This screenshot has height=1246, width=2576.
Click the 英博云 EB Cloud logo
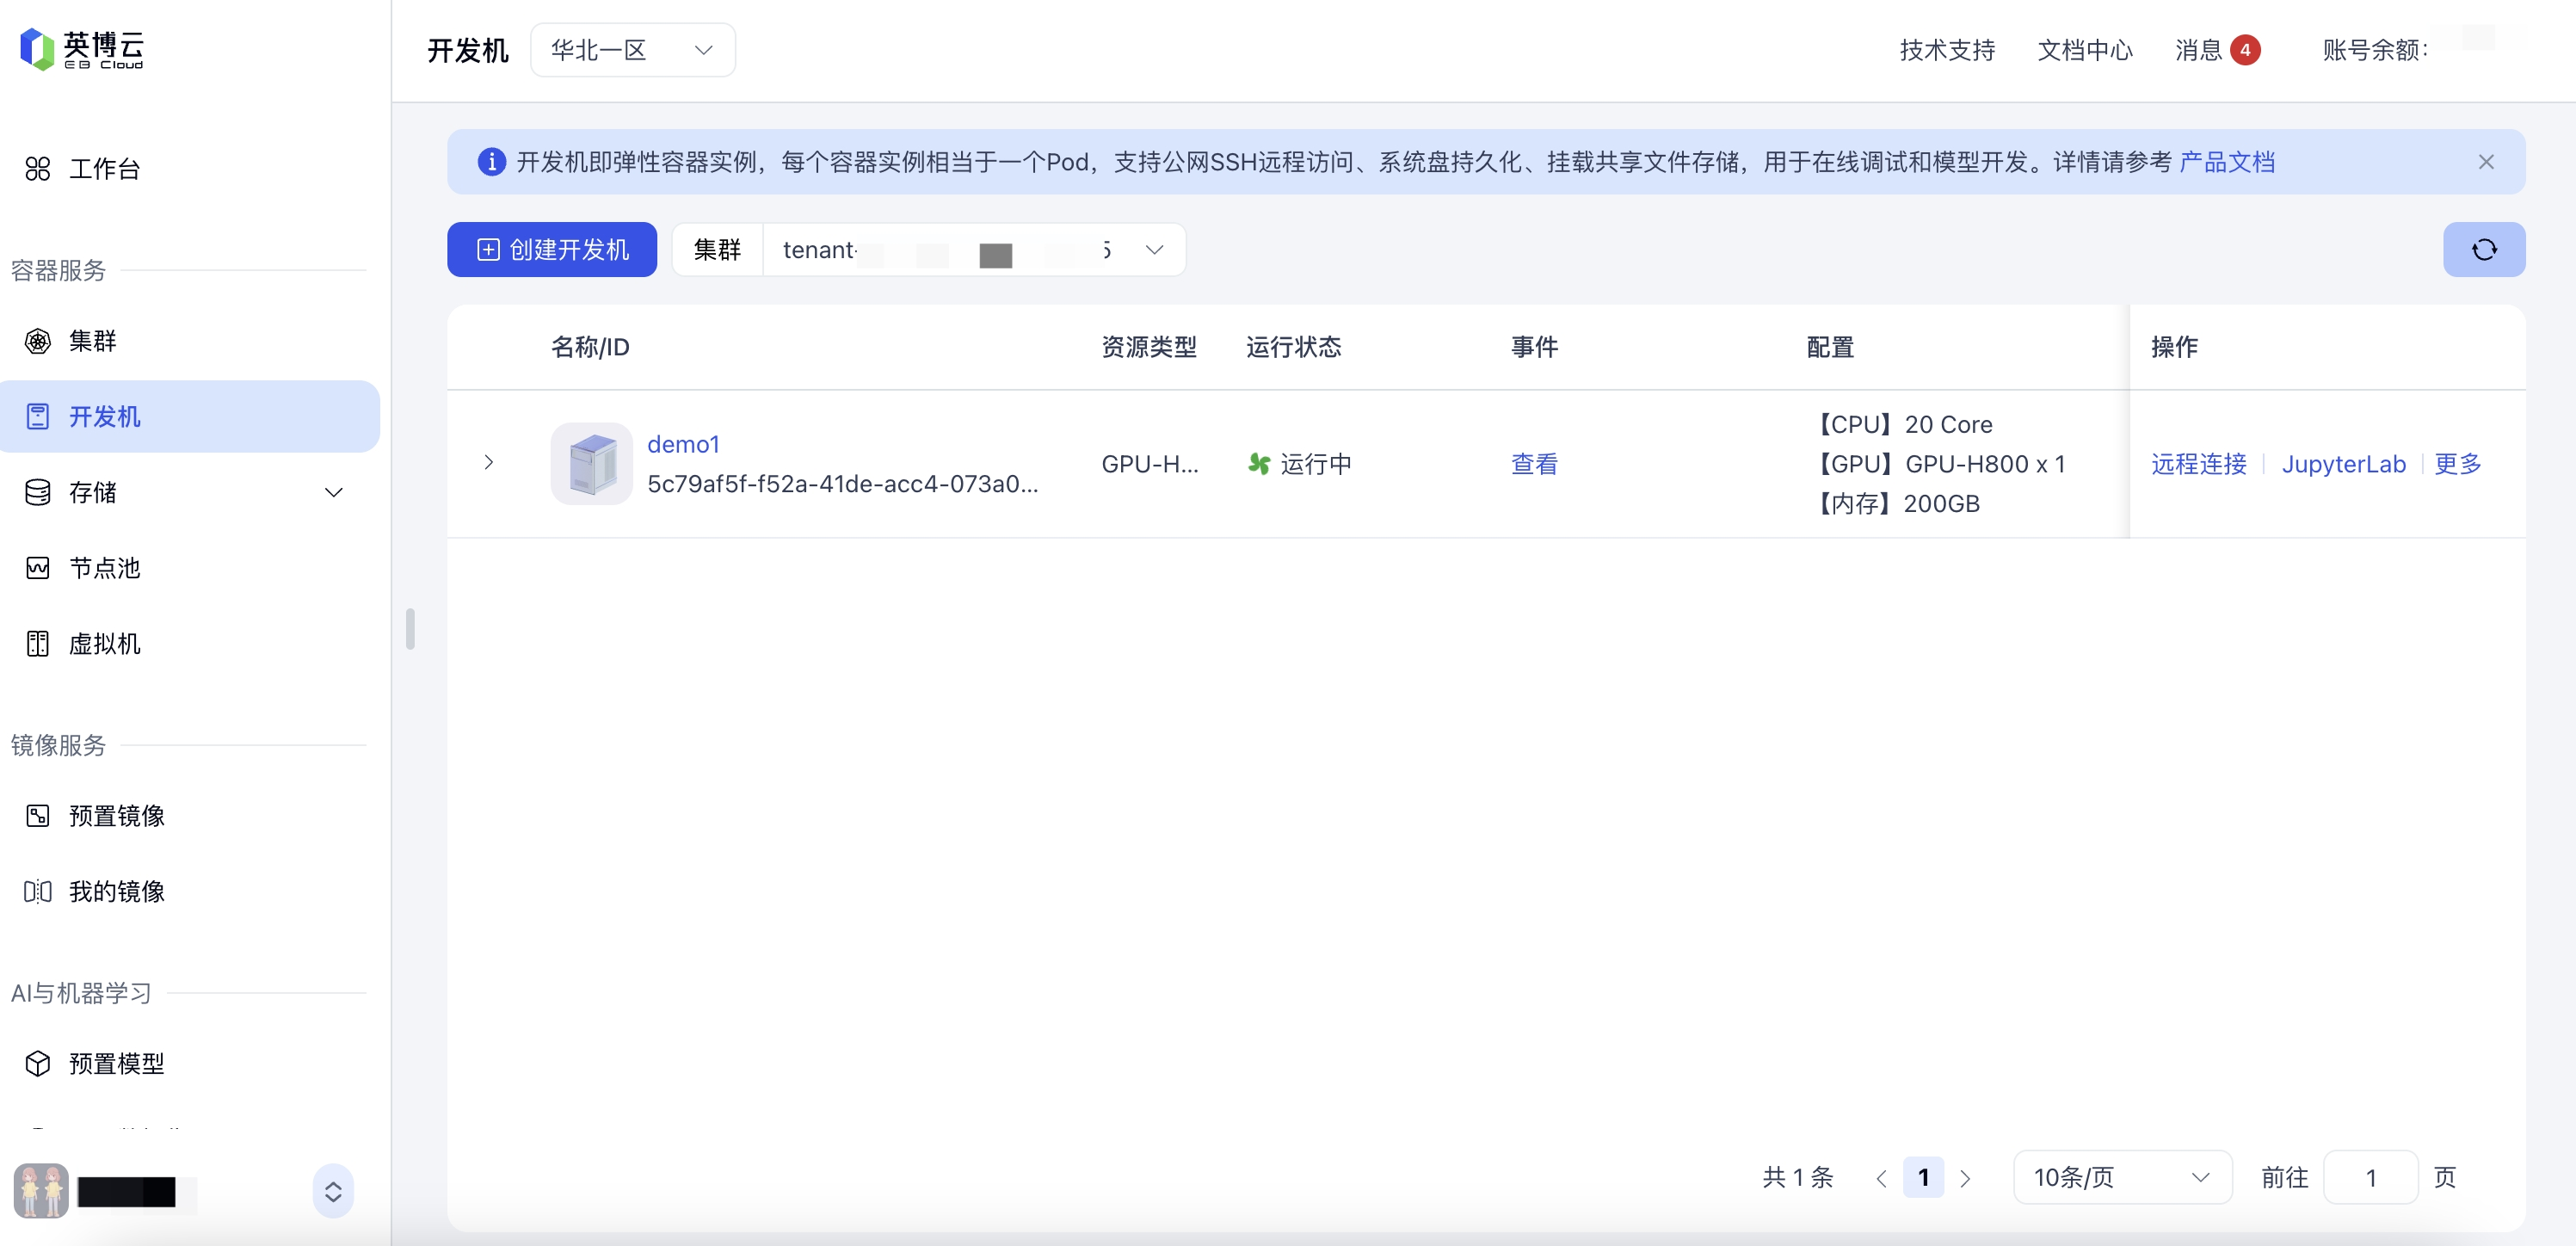[x=82, y=48]
